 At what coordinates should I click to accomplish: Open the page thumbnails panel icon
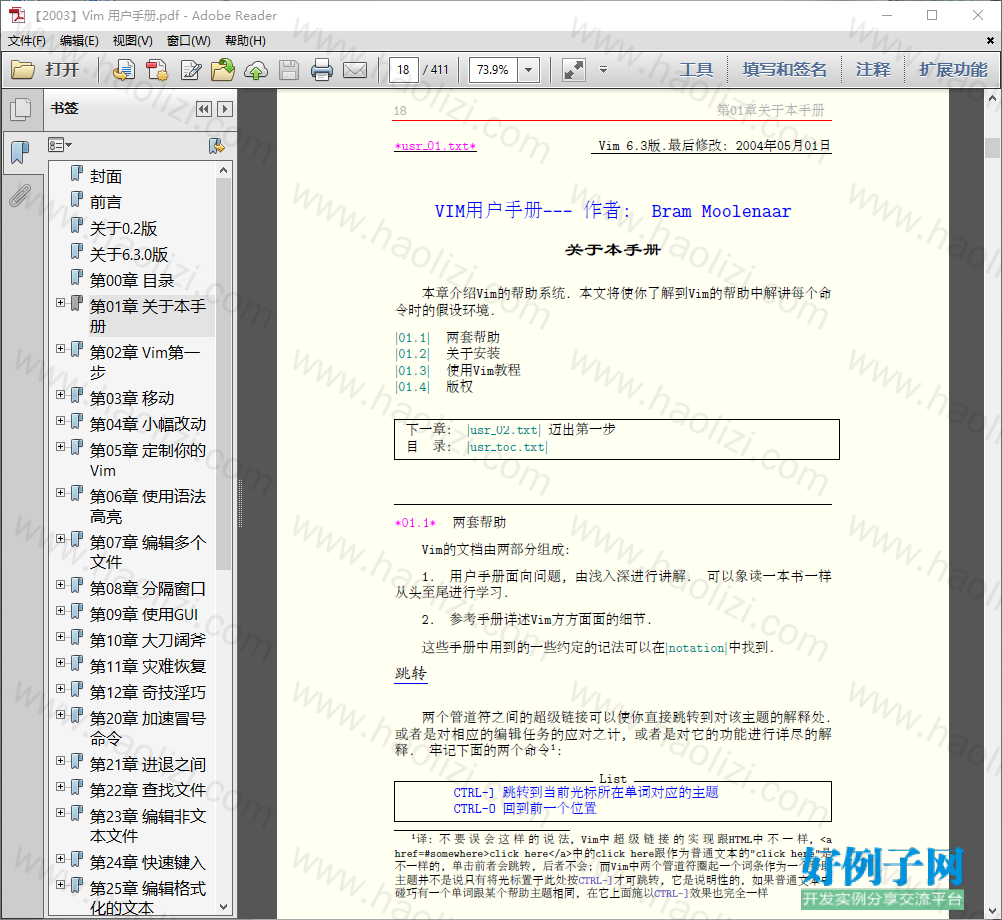coord(20,109)
